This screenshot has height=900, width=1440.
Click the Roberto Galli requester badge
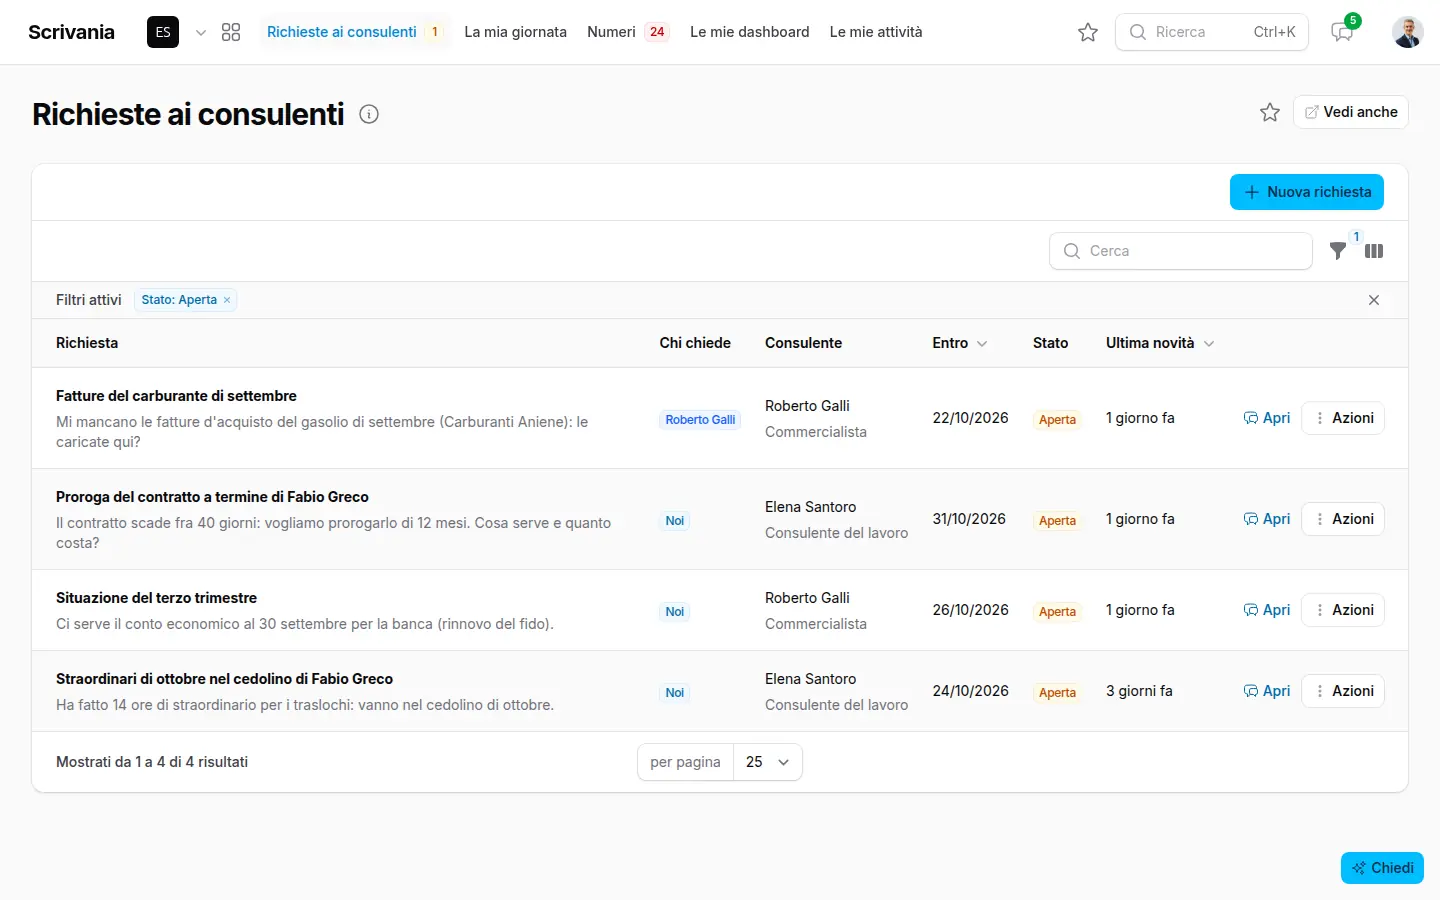tap(700, 420)
